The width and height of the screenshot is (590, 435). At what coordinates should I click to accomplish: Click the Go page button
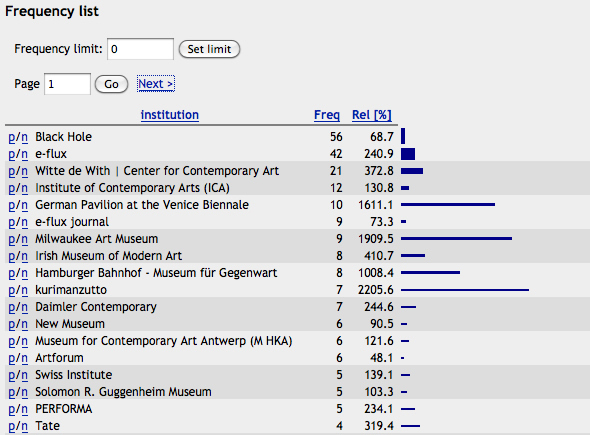(111, 84)
